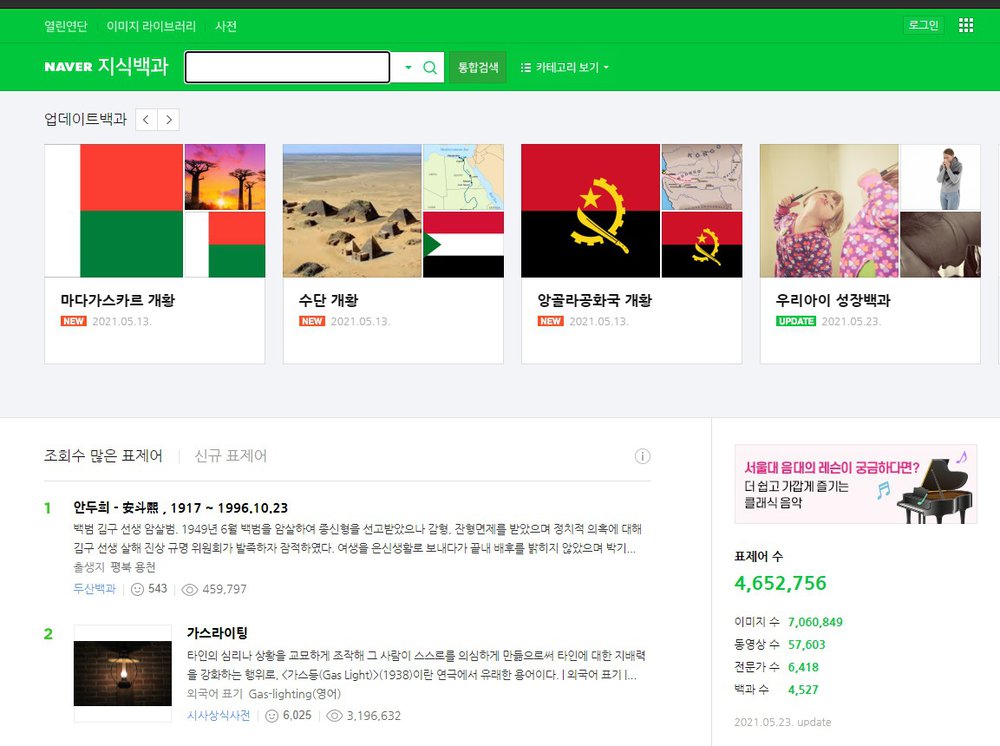Show next 업데이트백과 items

point(168,120)
